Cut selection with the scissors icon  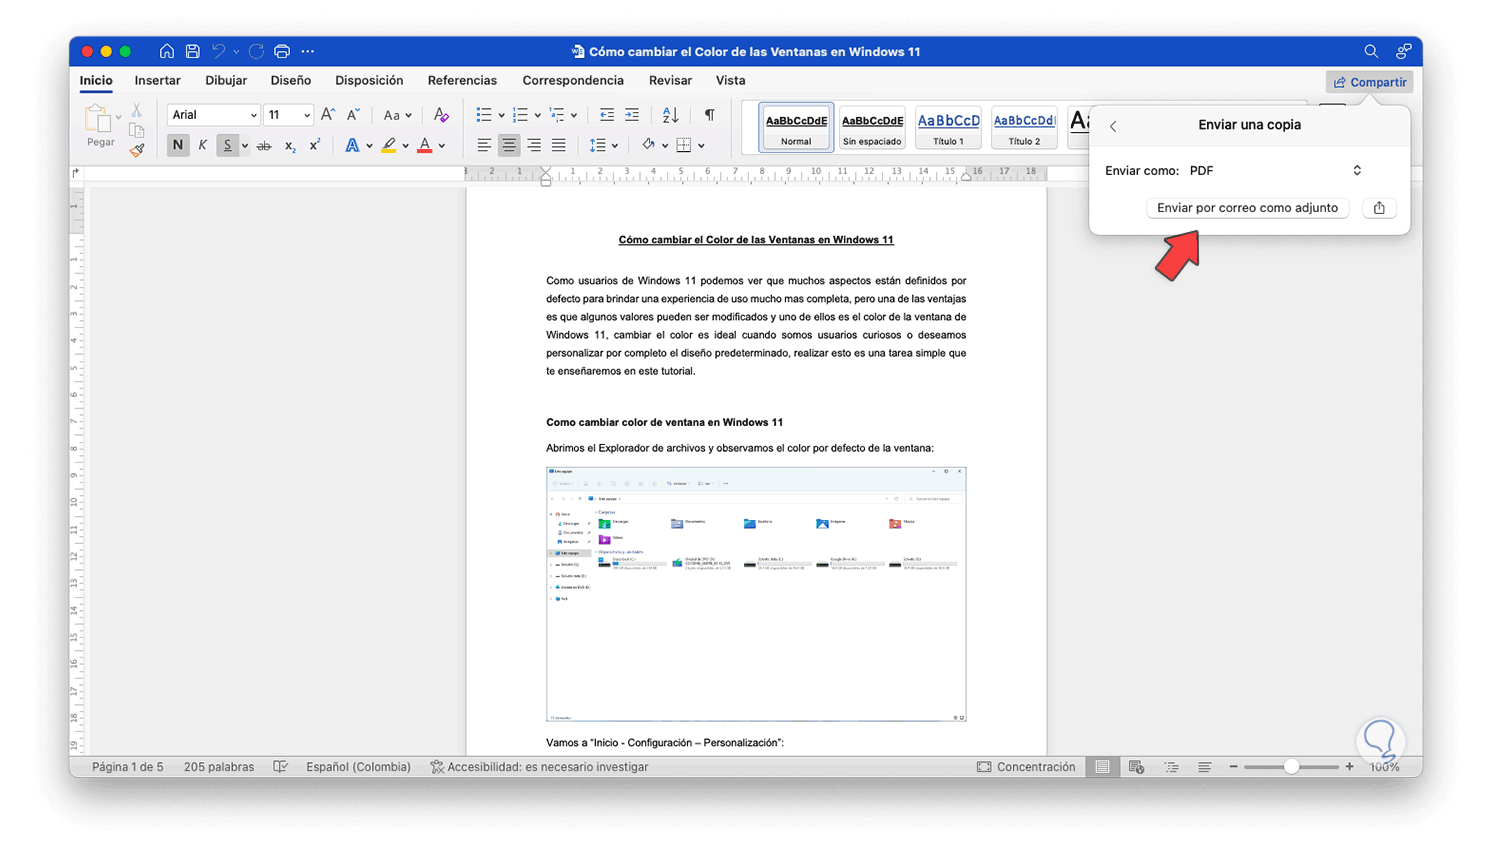pos(137,110)
